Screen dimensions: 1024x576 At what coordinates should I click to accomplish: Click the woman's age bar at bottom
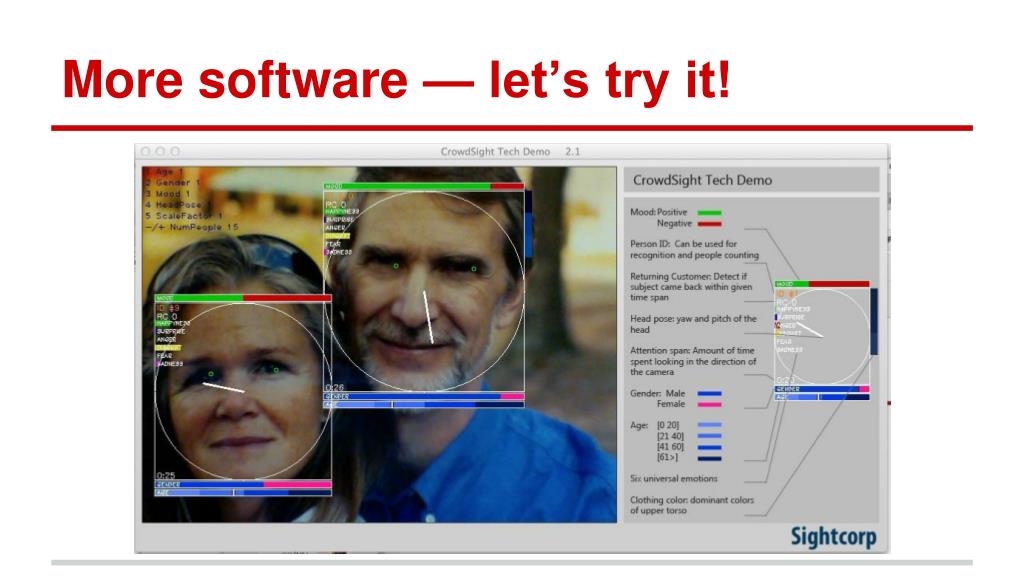243,492
